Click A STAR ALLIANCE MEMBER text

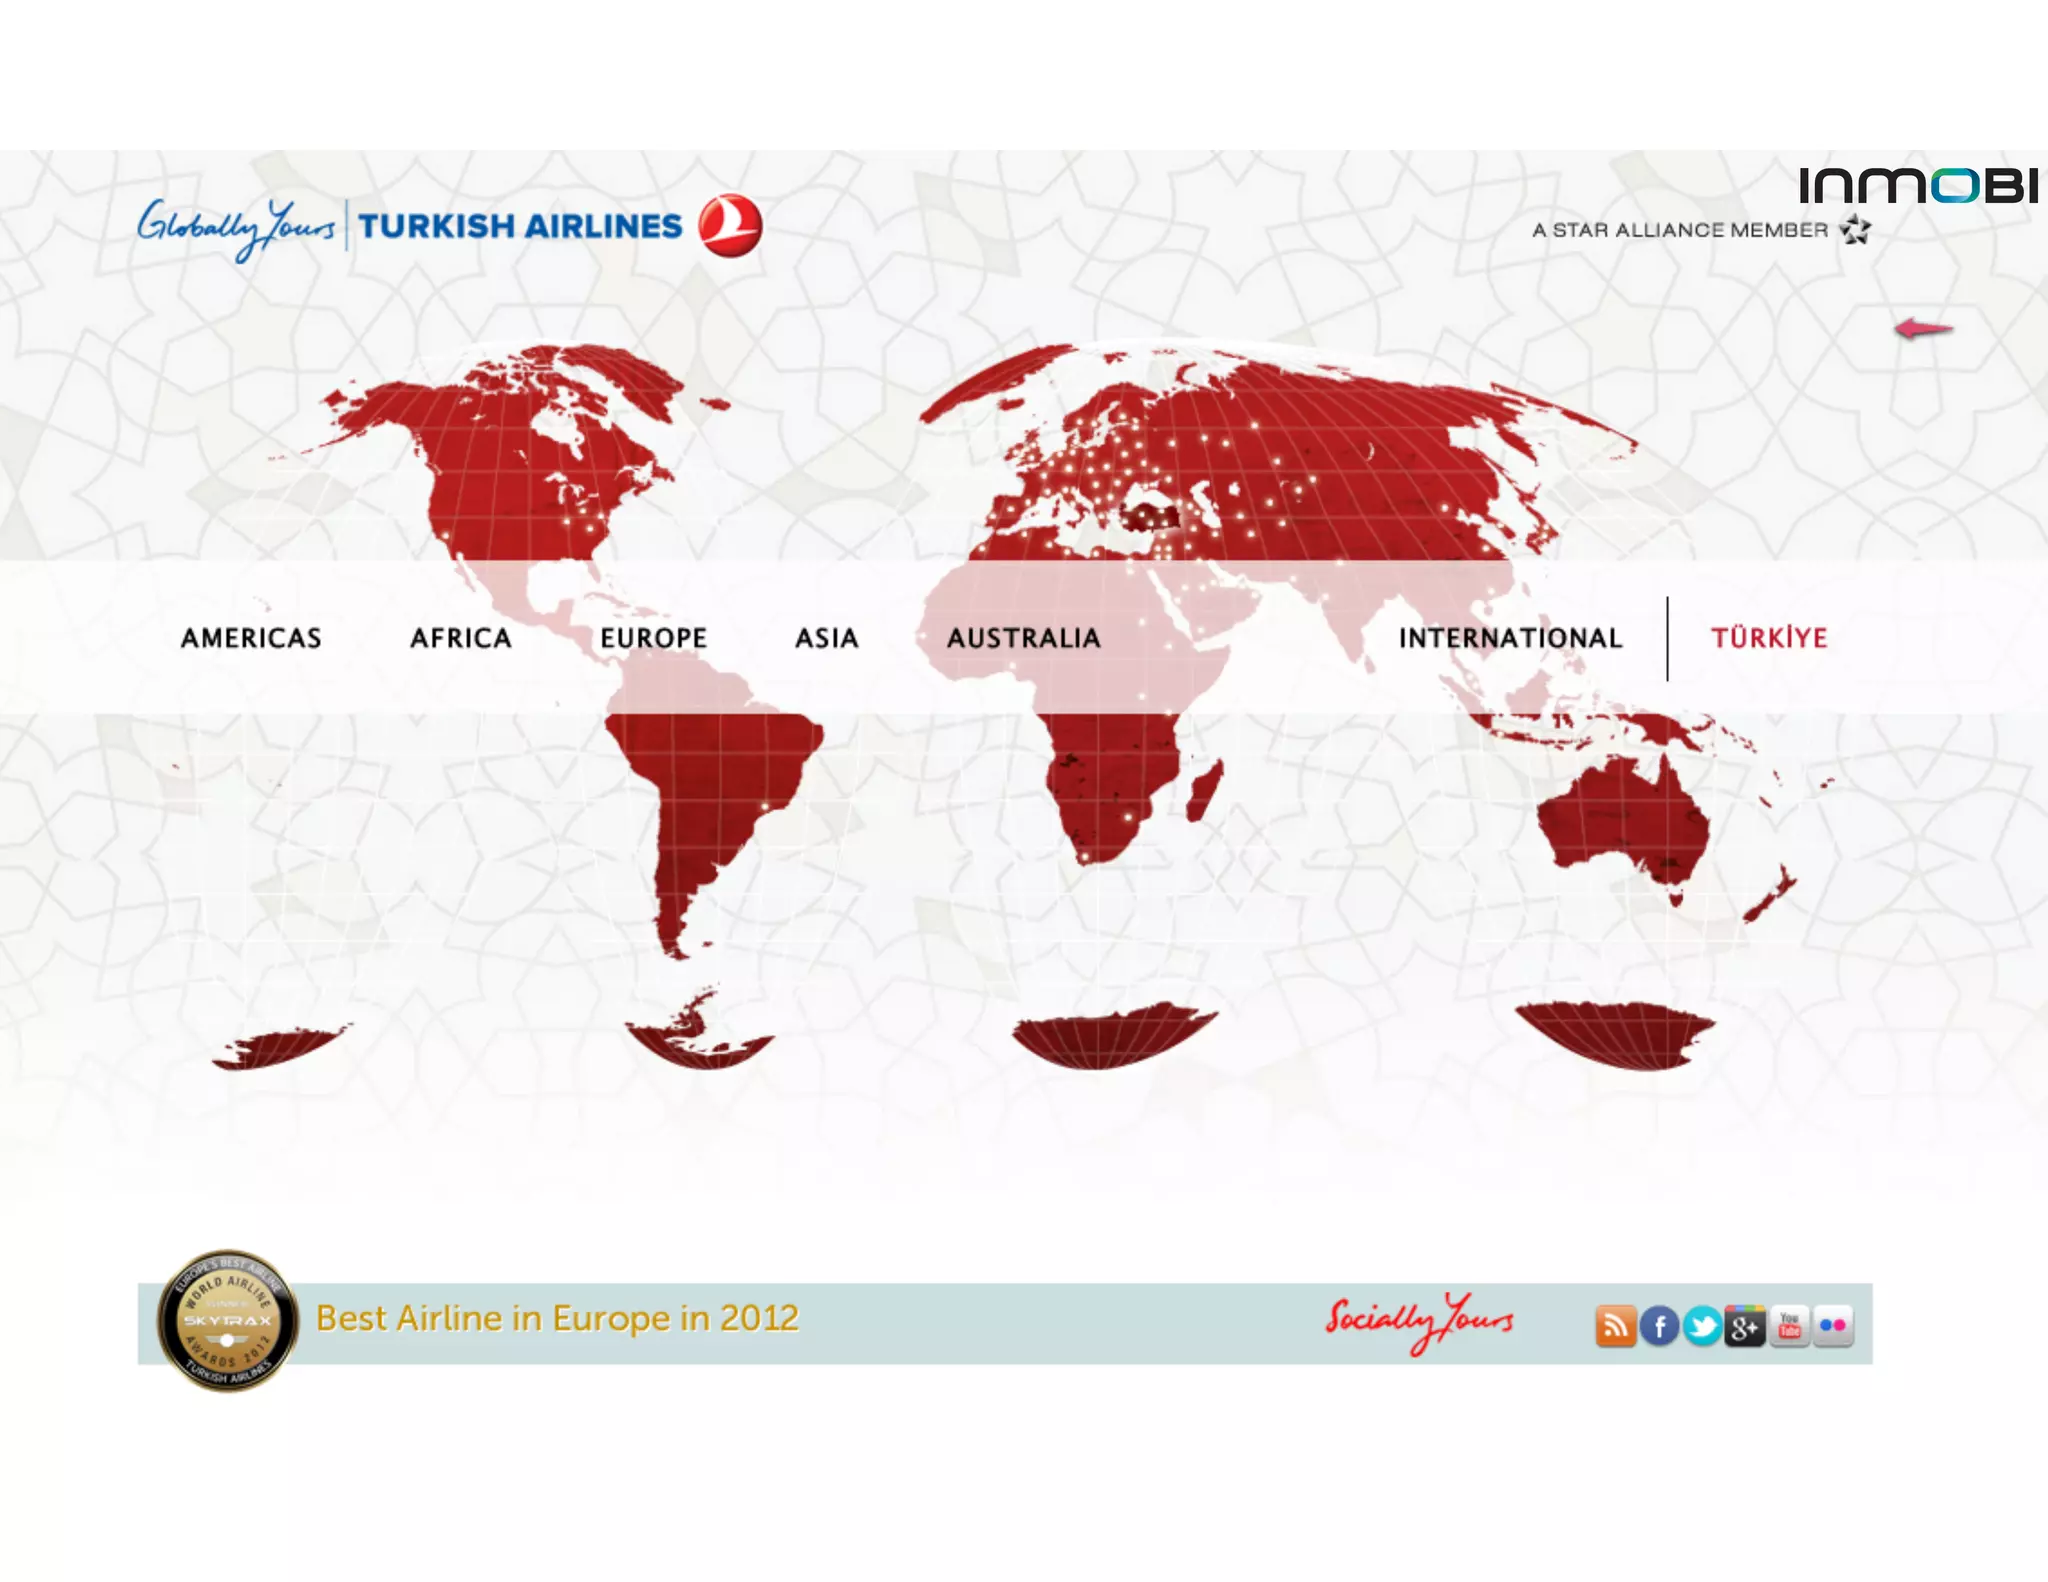coord(1680,230)
